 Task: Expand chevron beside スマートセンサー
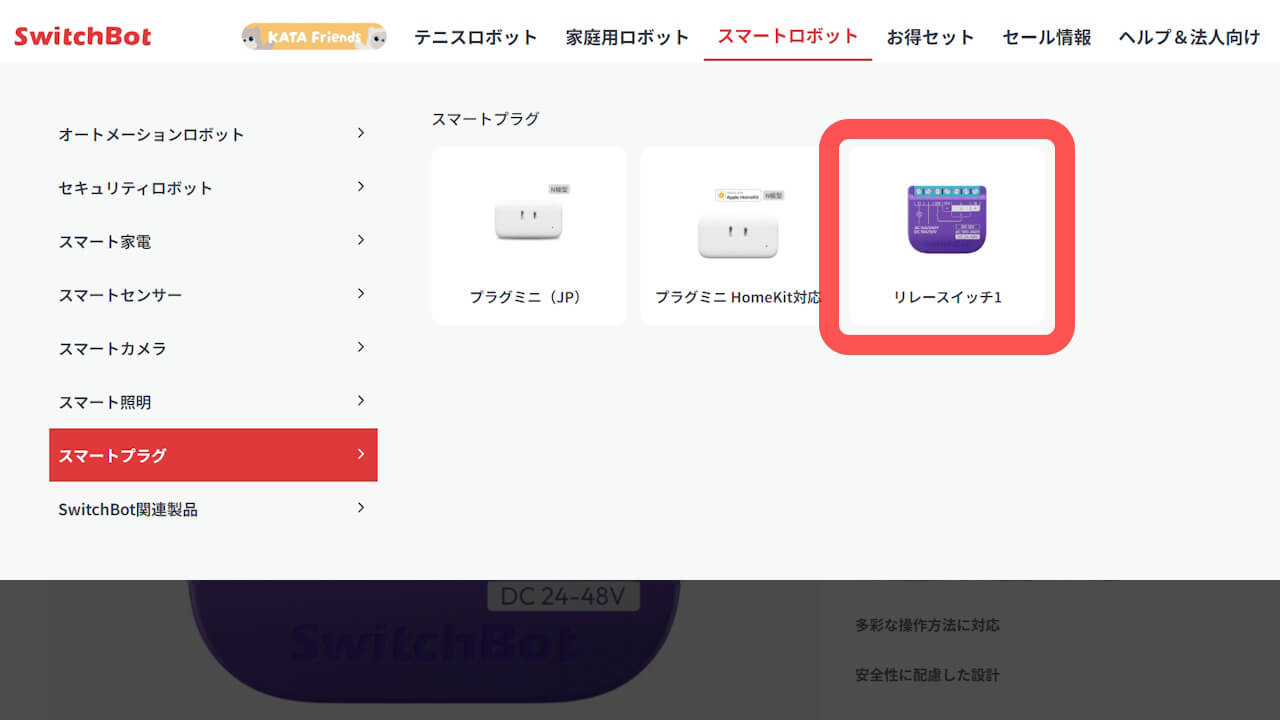point(361,294)
